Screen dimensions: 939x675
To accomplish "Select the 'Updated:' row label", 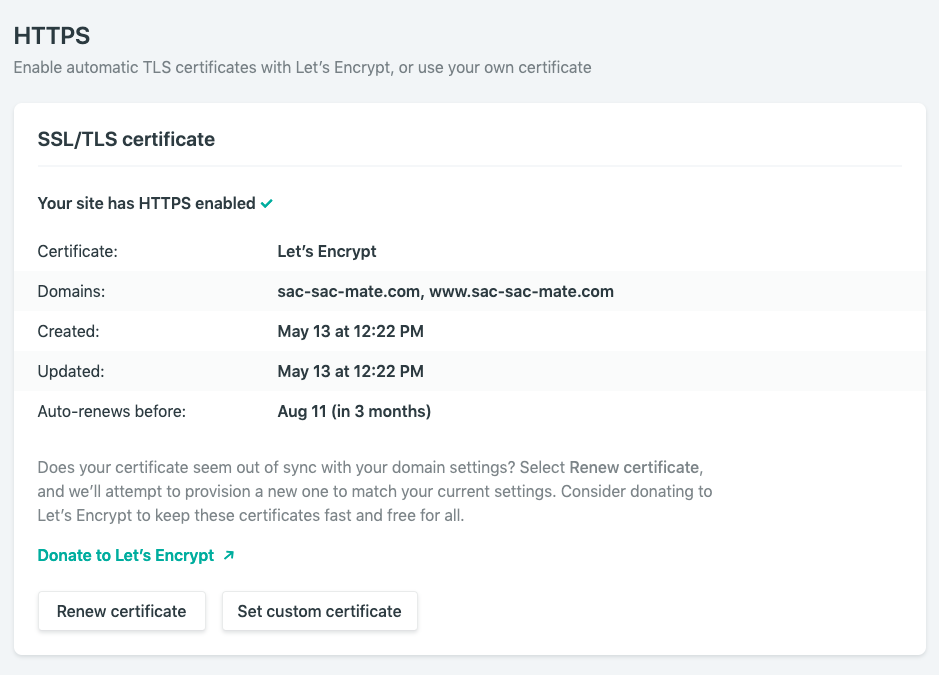I will 71,371.
